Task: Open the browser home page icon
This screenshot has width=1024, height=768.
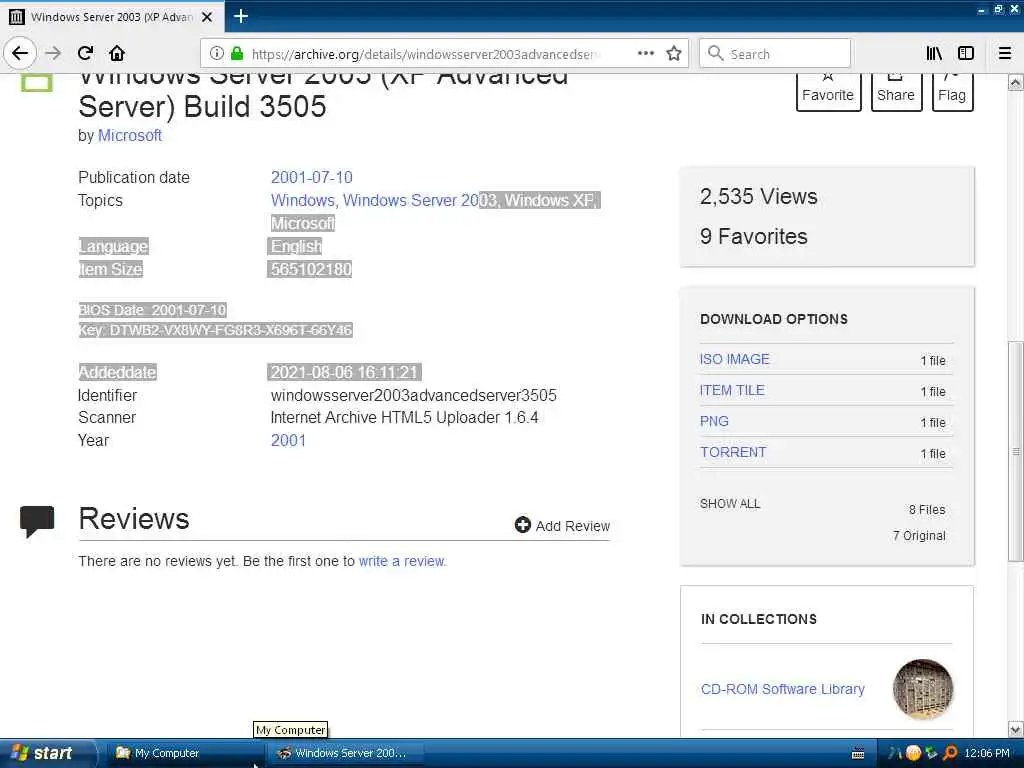Action: (x=117, y=53)
